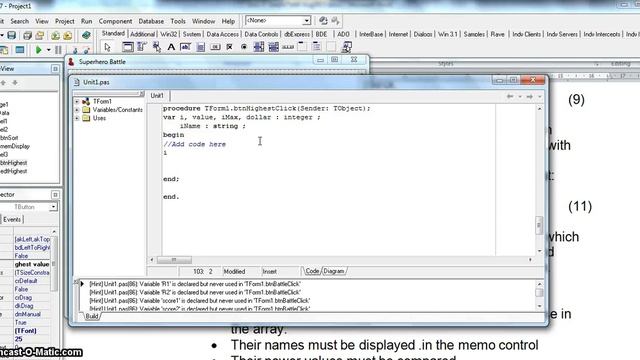640x360 pixels.
Task: Pick the RadioButton component icon
Action: tap(244, 47)
